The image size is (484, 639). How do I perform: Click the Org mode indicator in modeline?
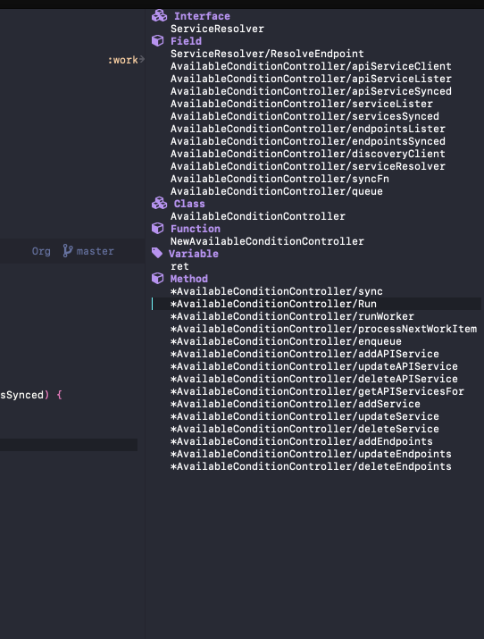point(41,251)
